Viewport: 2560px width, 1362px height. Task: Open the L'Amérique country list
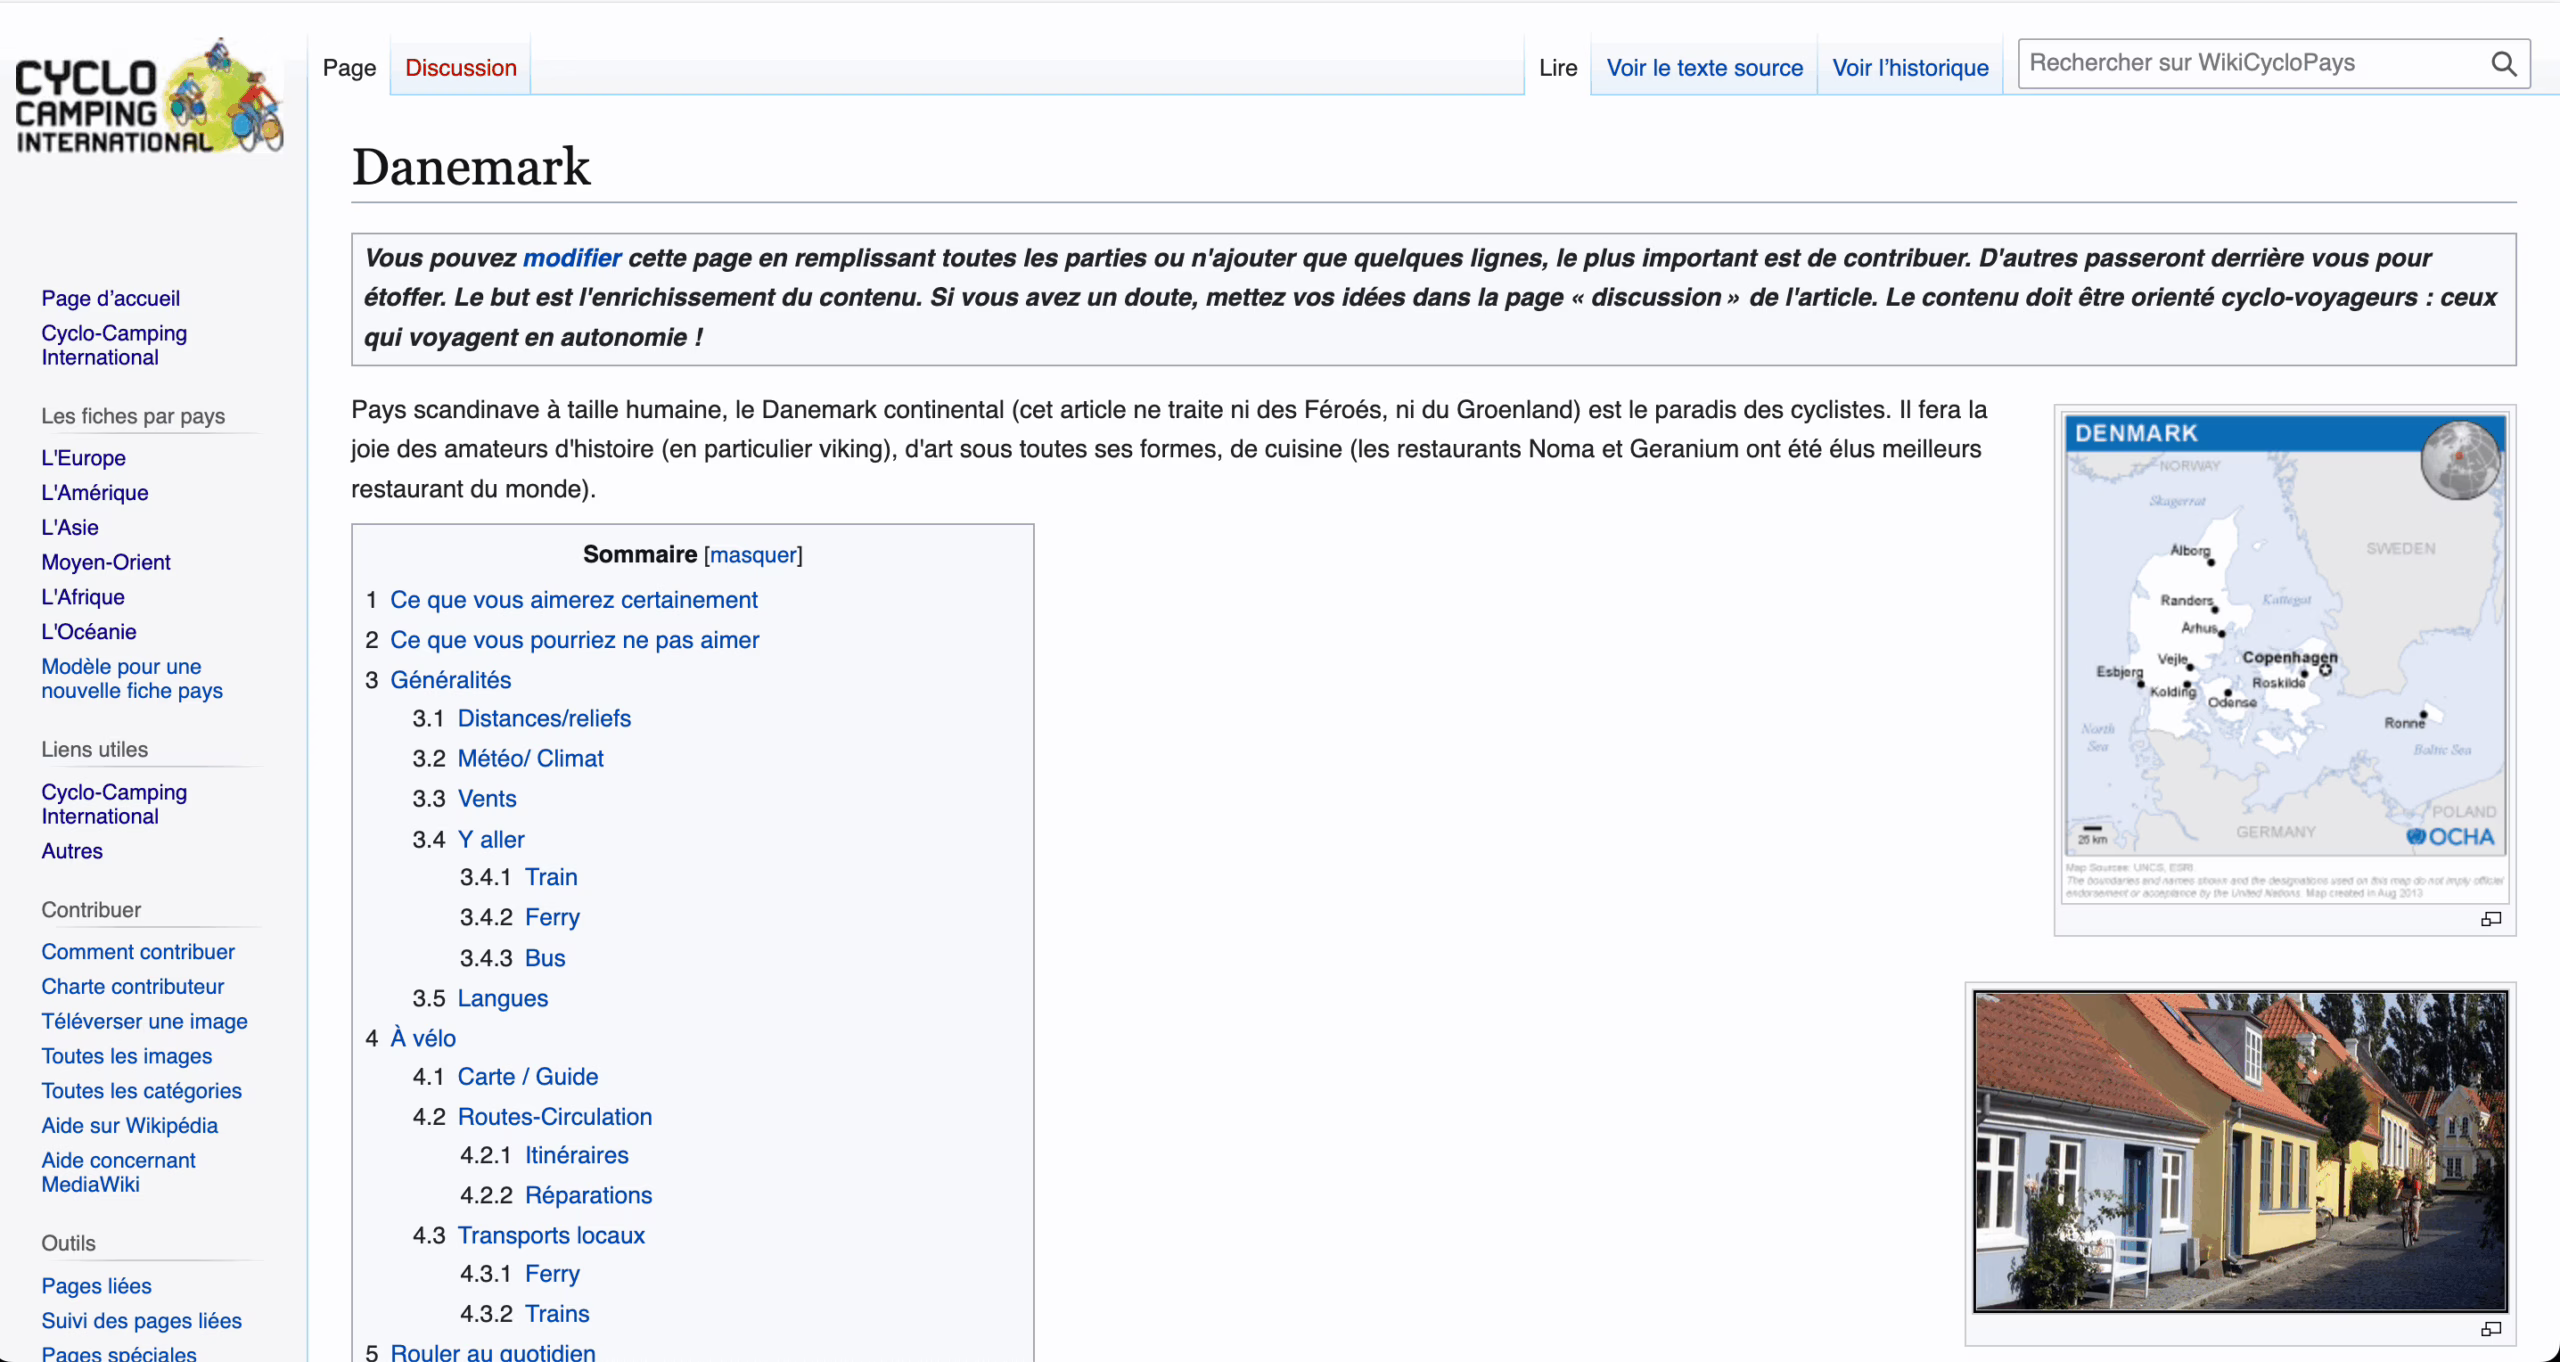95,493
